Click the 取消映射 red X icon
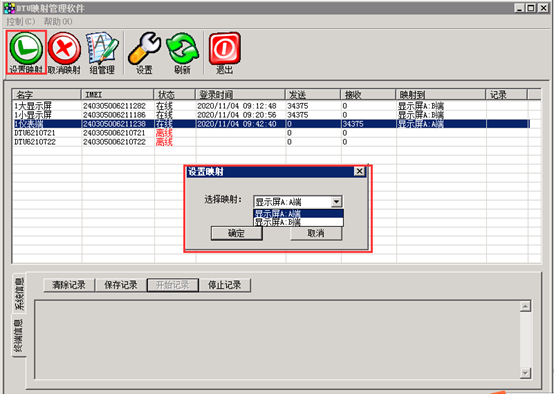 64,48
